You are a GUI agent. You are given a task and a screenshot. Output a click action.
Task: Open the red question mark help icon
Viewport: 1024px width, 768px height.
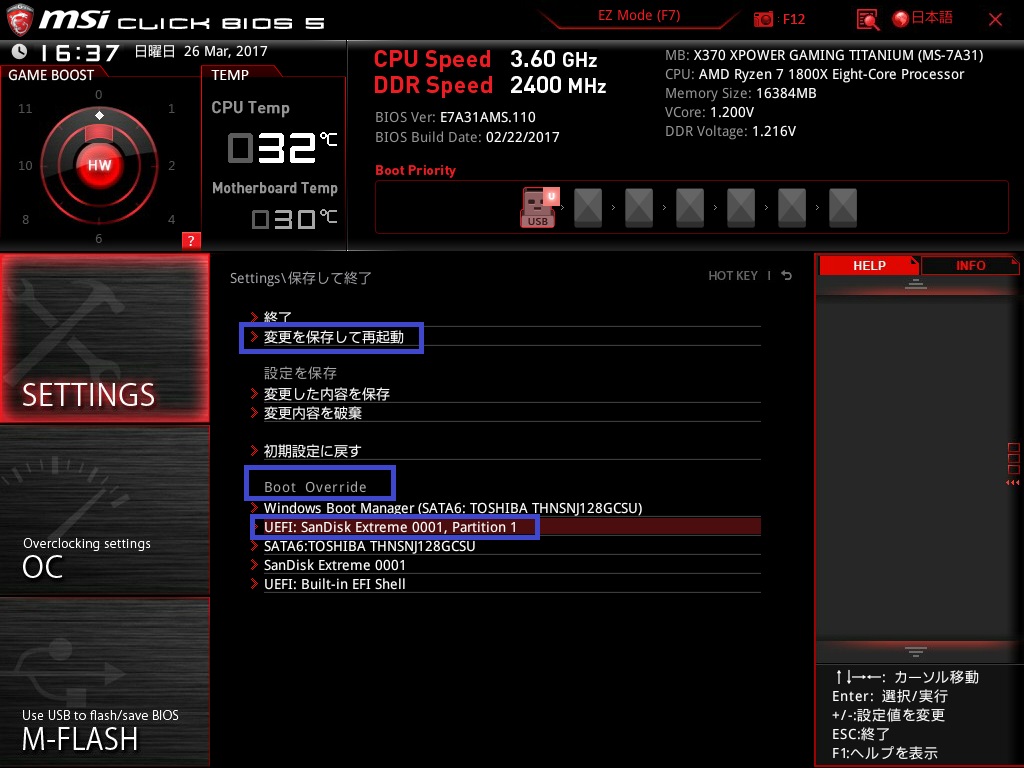pyautogui.click(x=191, y=240)
